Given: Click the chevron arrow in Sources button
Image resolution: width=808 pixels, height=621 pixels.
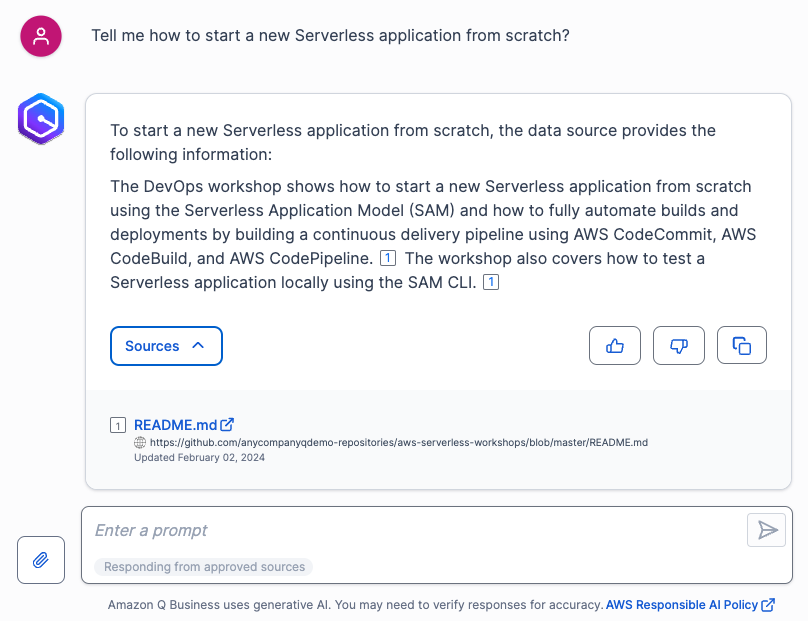Looking at the screenshot, I should click(x=198, y=345).
